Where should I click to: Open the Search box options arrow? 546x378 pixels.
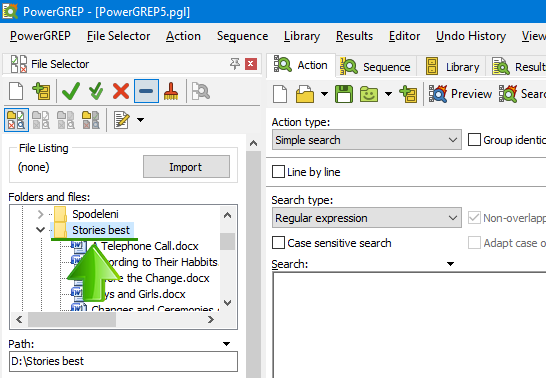click(x=450, y=264)
